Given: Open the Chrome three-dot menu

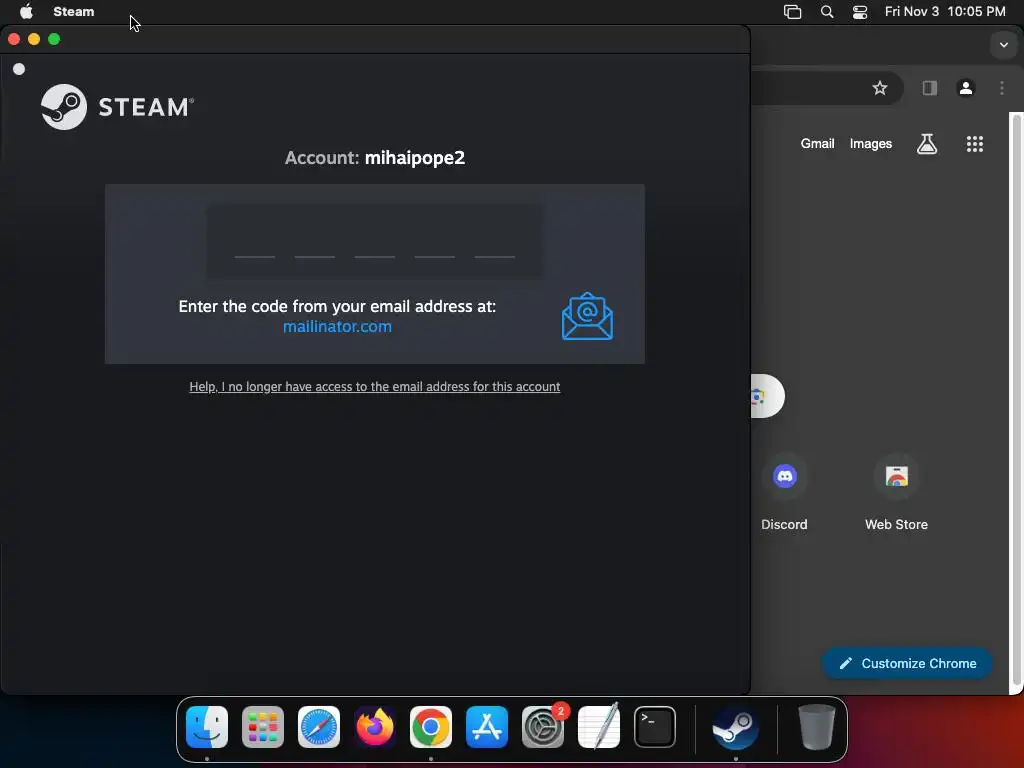Looking at the screenshot, I should click(1002, 88).
